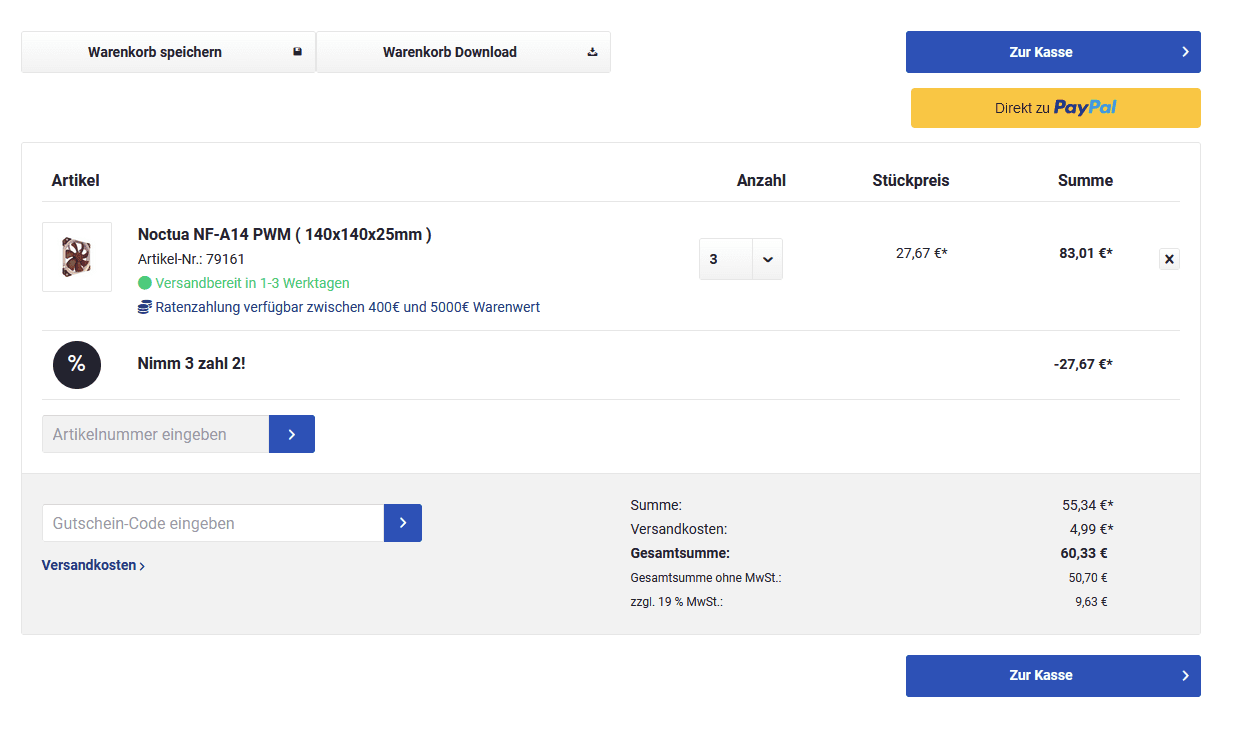Viewport: 1238px width, 740px height.
Task: Click the top Zur Kasse button
Action: [x=1053, y=52]
